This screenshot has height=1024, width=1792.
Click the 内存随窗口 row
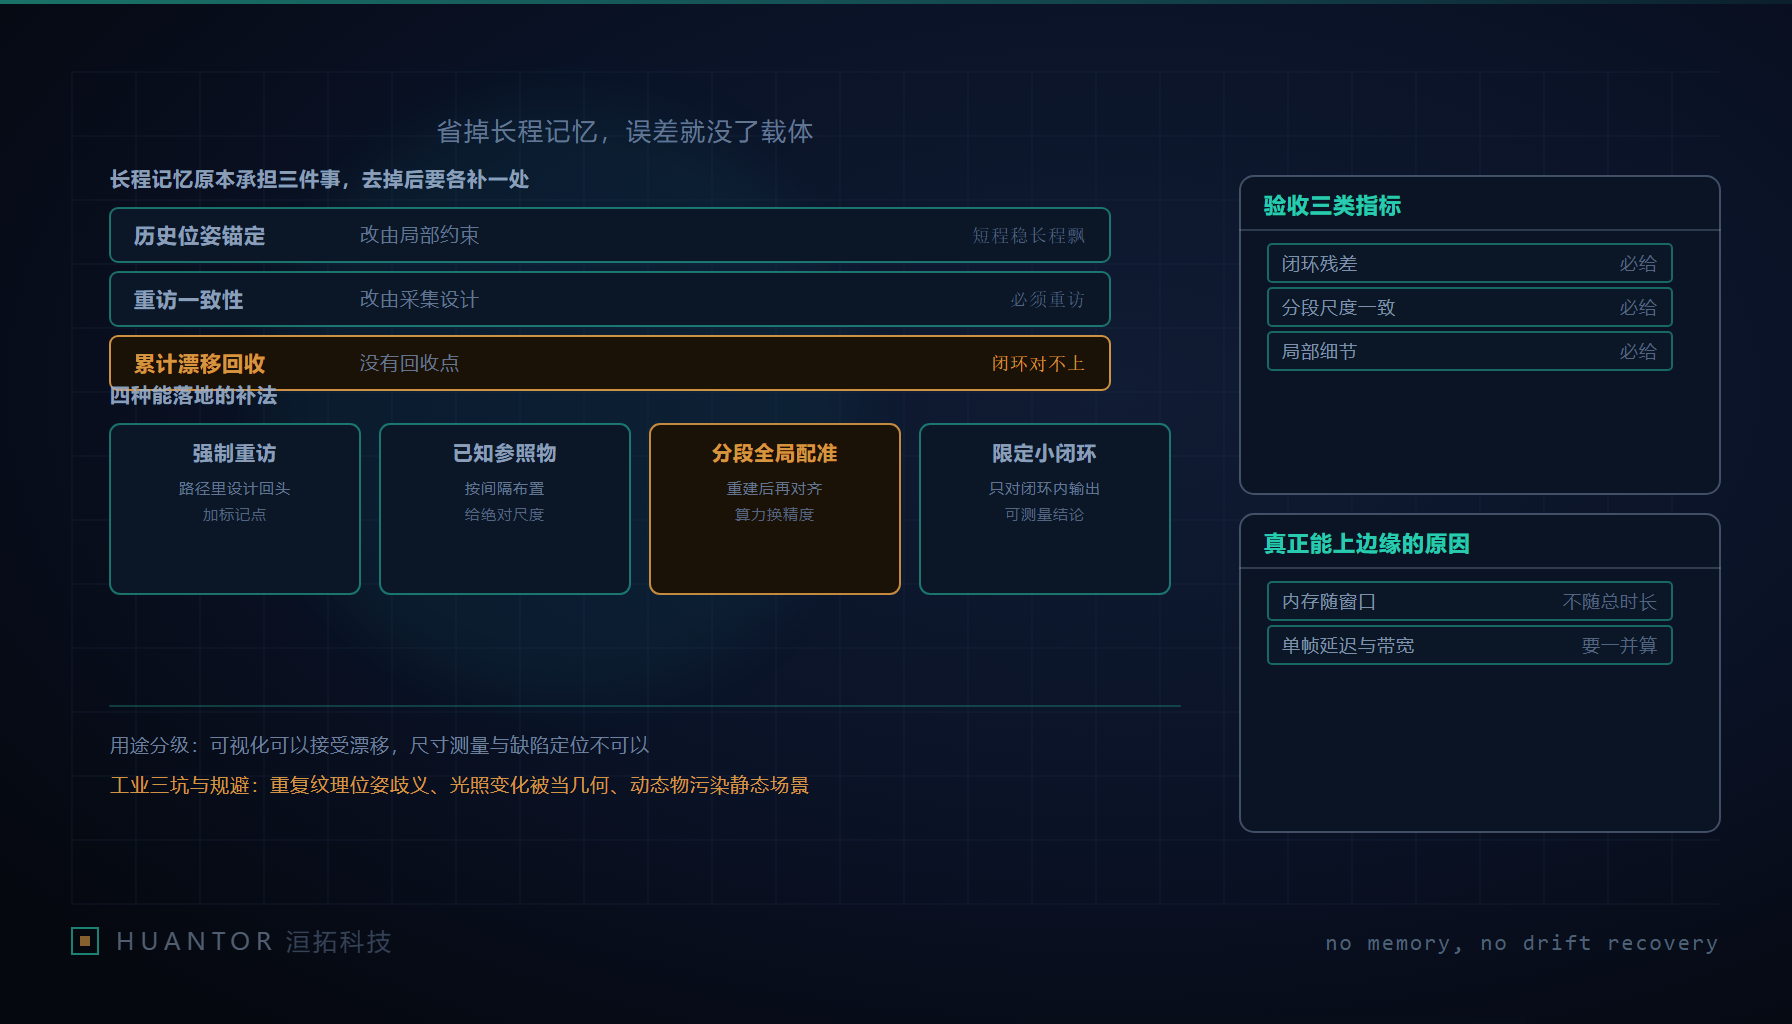[x=1470, y=601]
